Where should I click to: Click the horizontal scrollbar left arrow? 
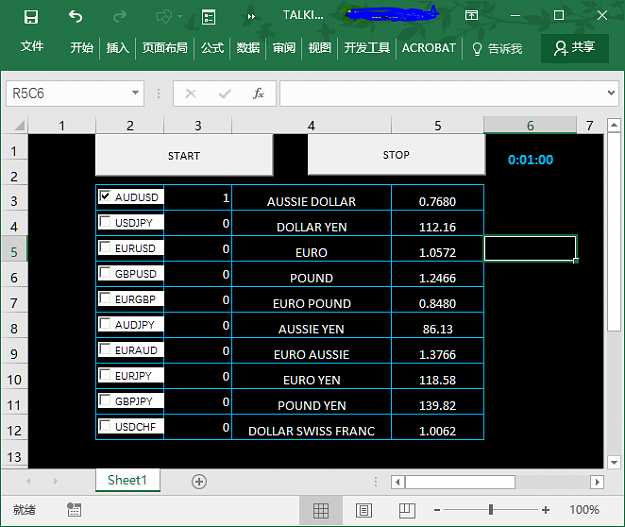pos(397,482)
